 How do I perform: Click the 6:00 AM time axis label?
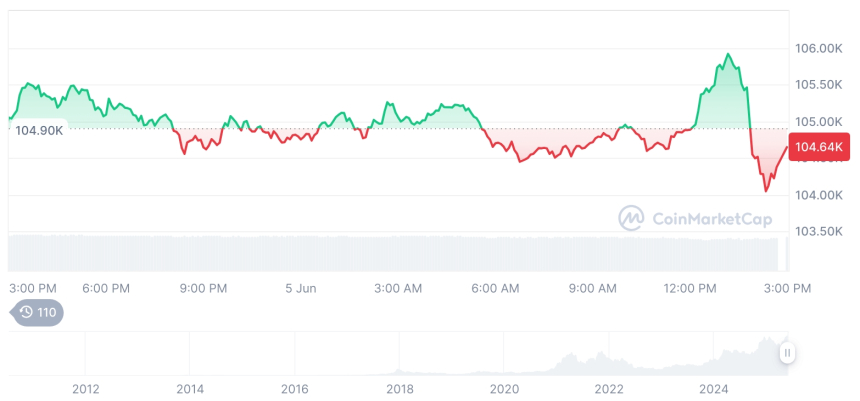click(x=495, y=288)
